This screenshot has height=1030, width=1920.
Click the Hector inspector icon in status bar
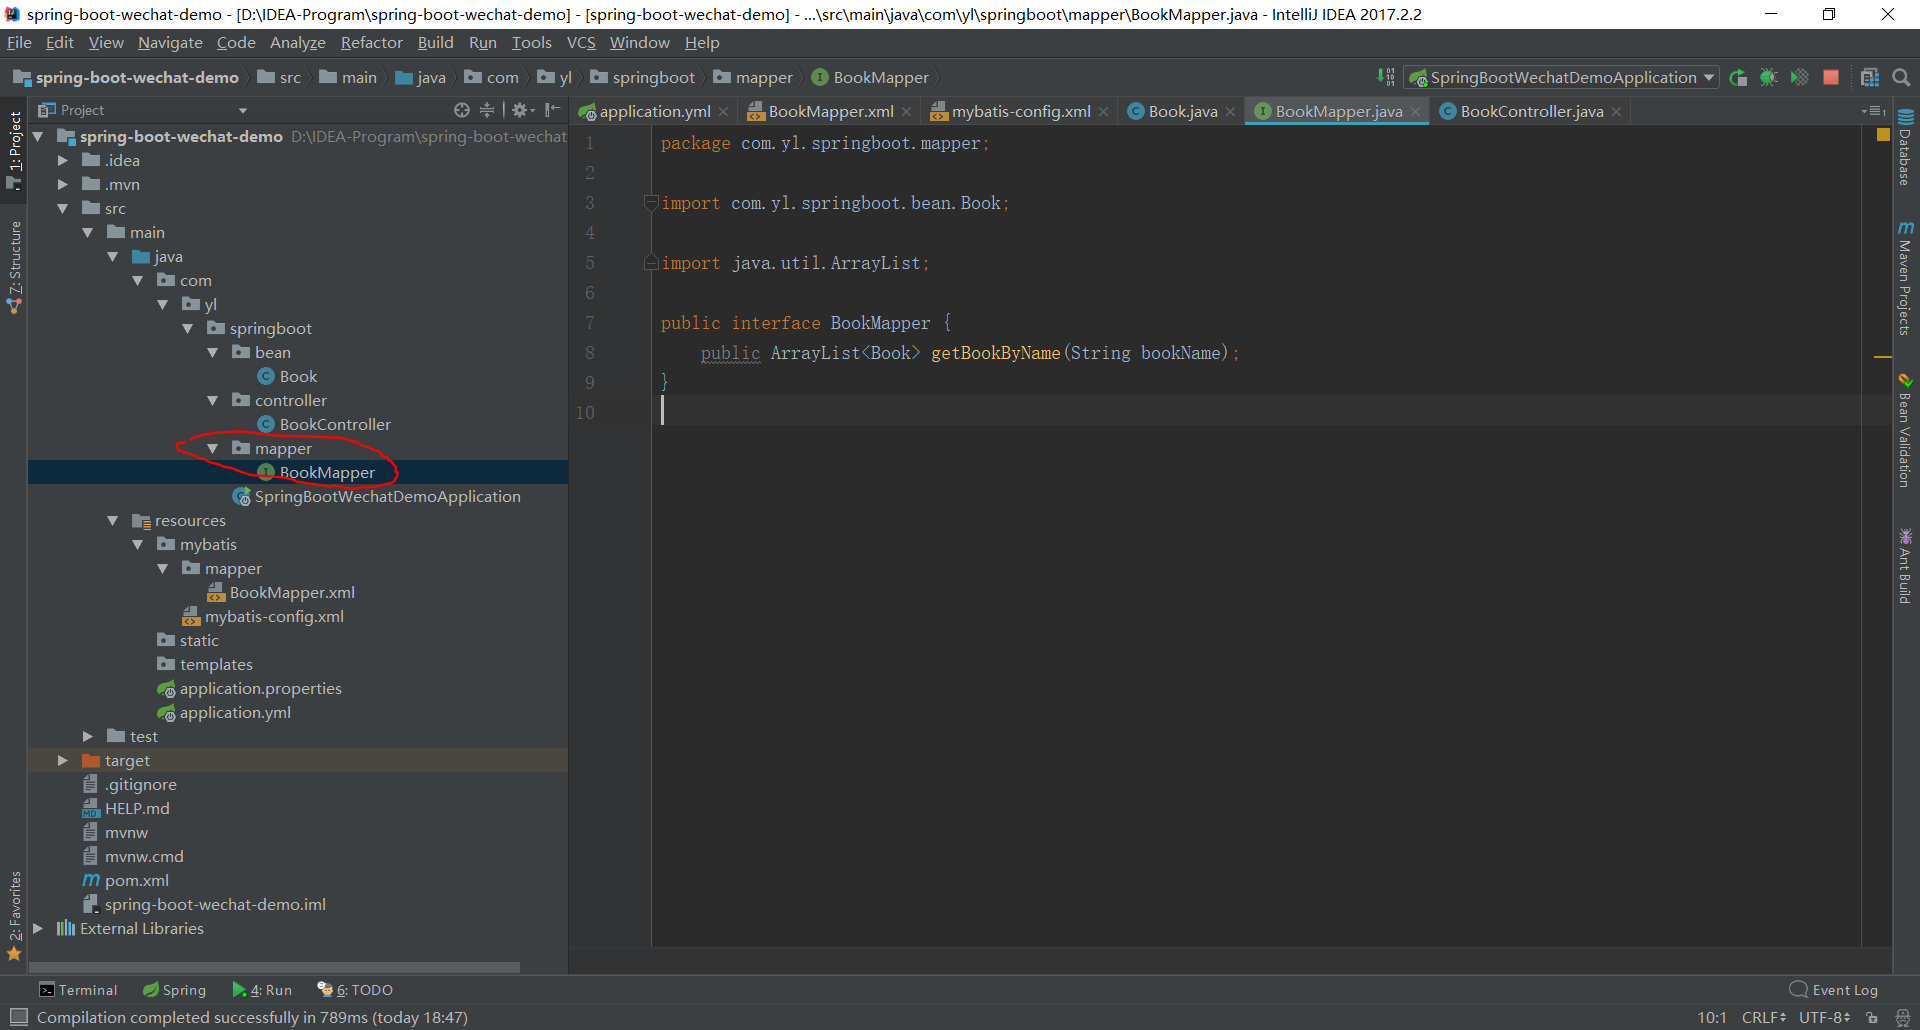coord(1903,1017)
